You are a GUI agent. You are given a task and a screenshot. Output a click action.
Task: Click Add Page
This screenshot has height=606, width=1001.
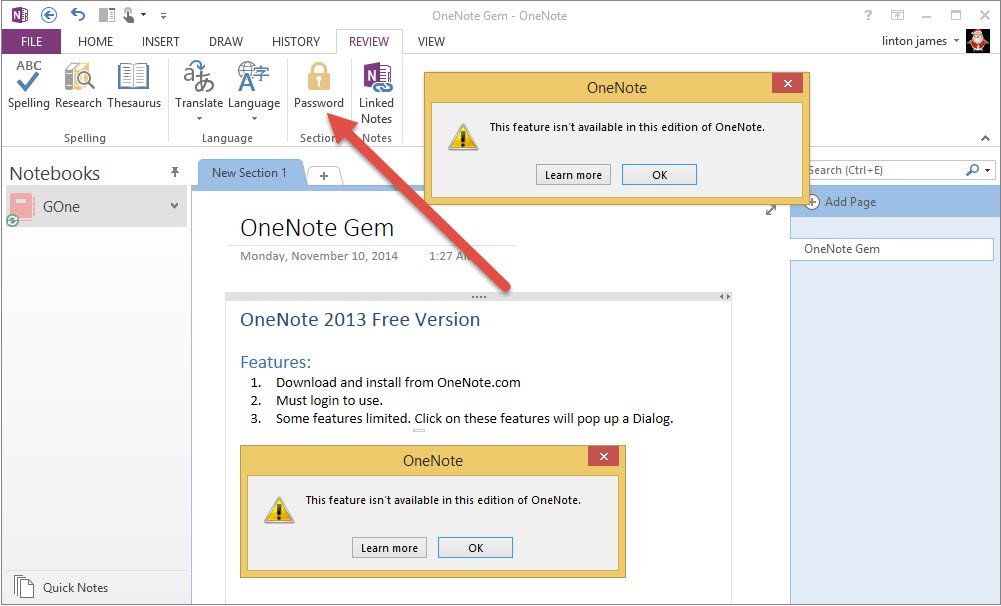[841, 202]
